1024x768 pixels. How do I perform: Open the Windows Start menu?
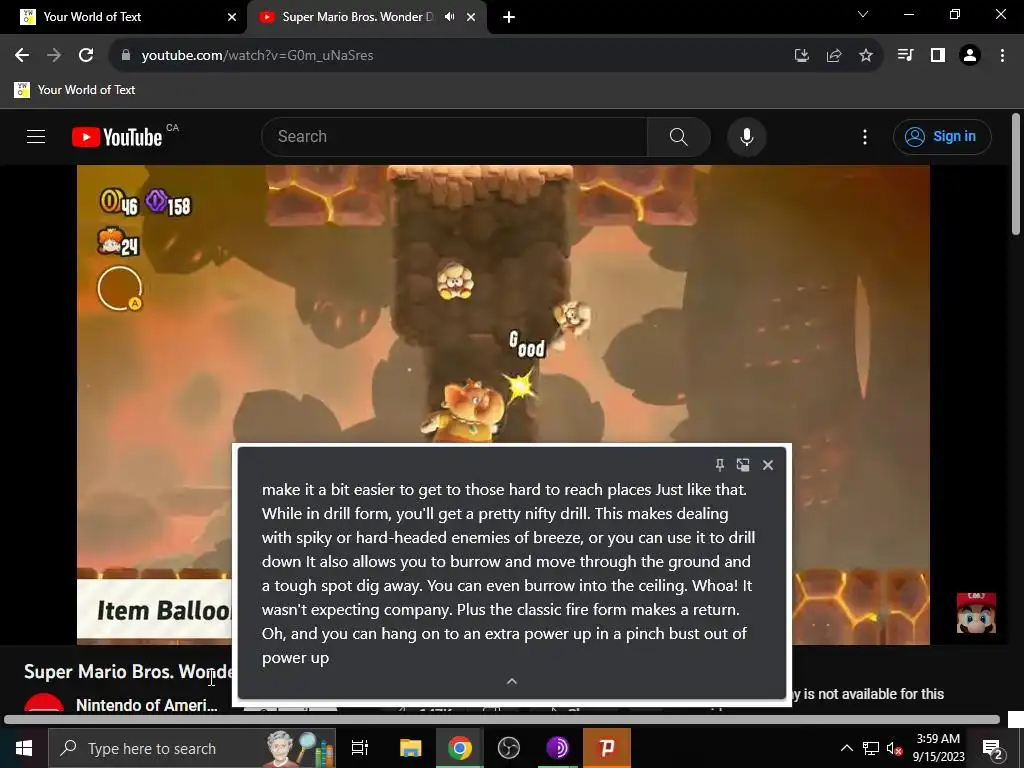pos(24,748)
